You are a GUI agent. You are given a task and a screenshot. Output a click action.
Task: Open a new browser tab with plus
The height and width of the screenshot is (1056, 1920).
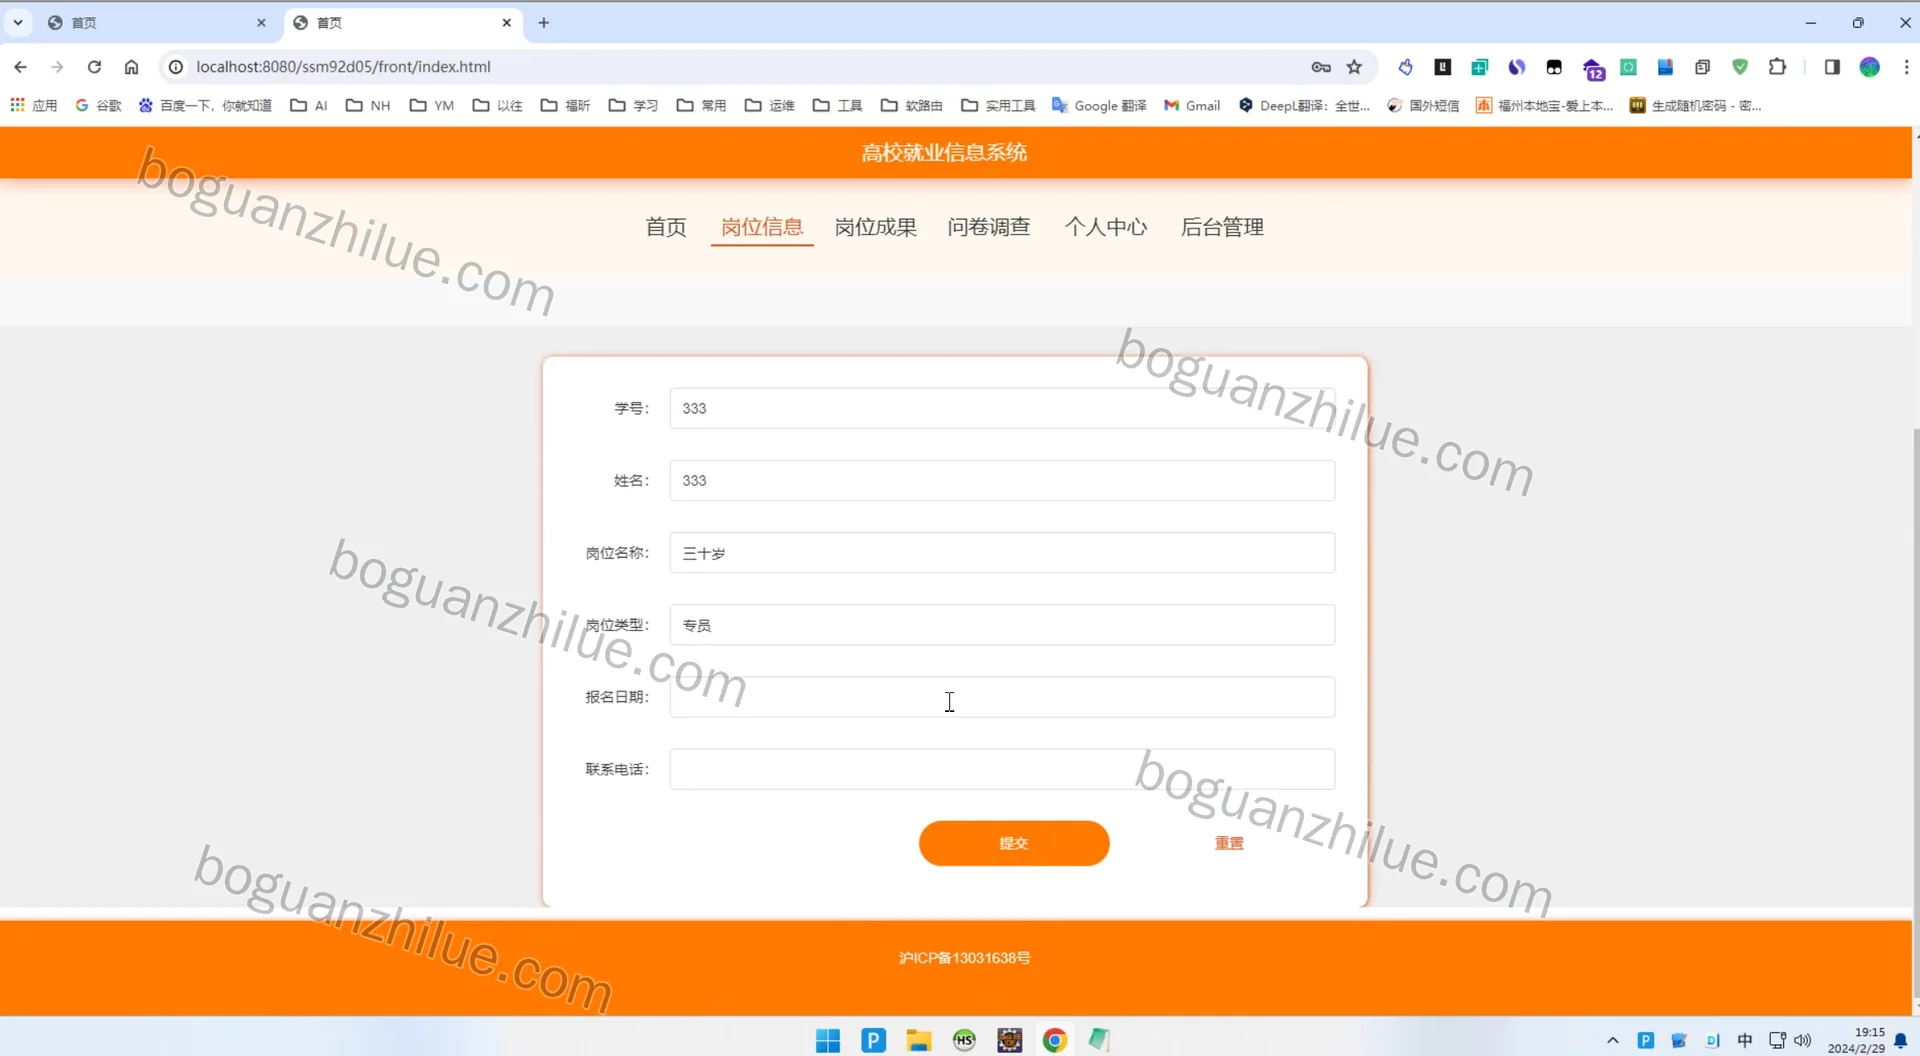coord(544,23)
